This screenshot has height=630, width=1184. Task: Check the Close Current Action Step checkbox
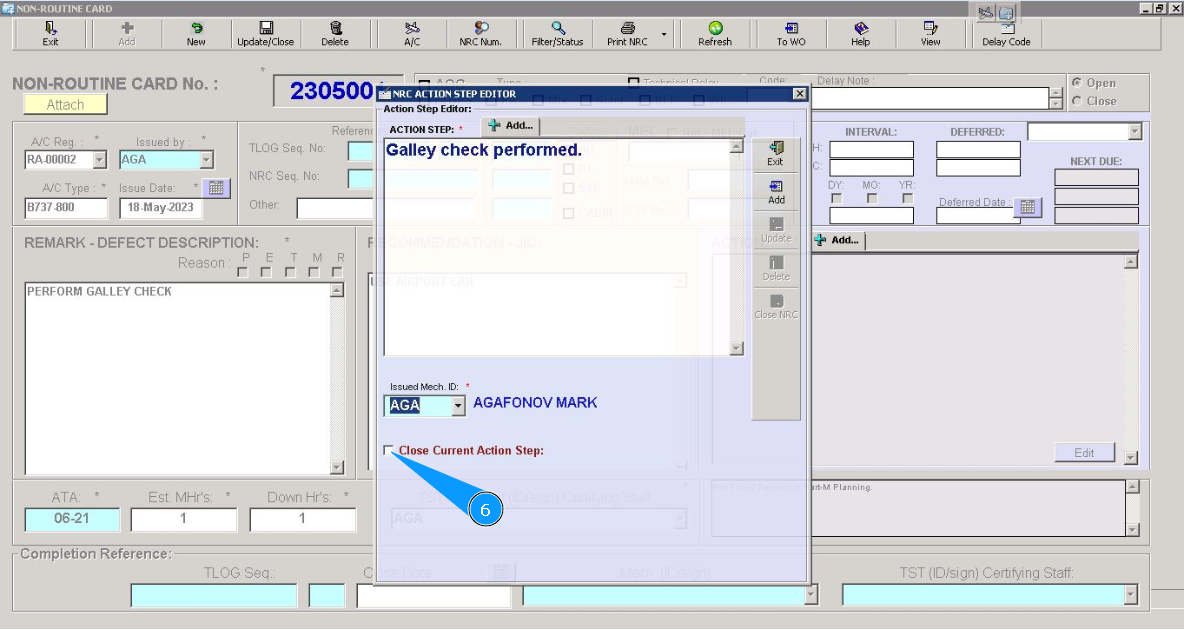point(388,450)
